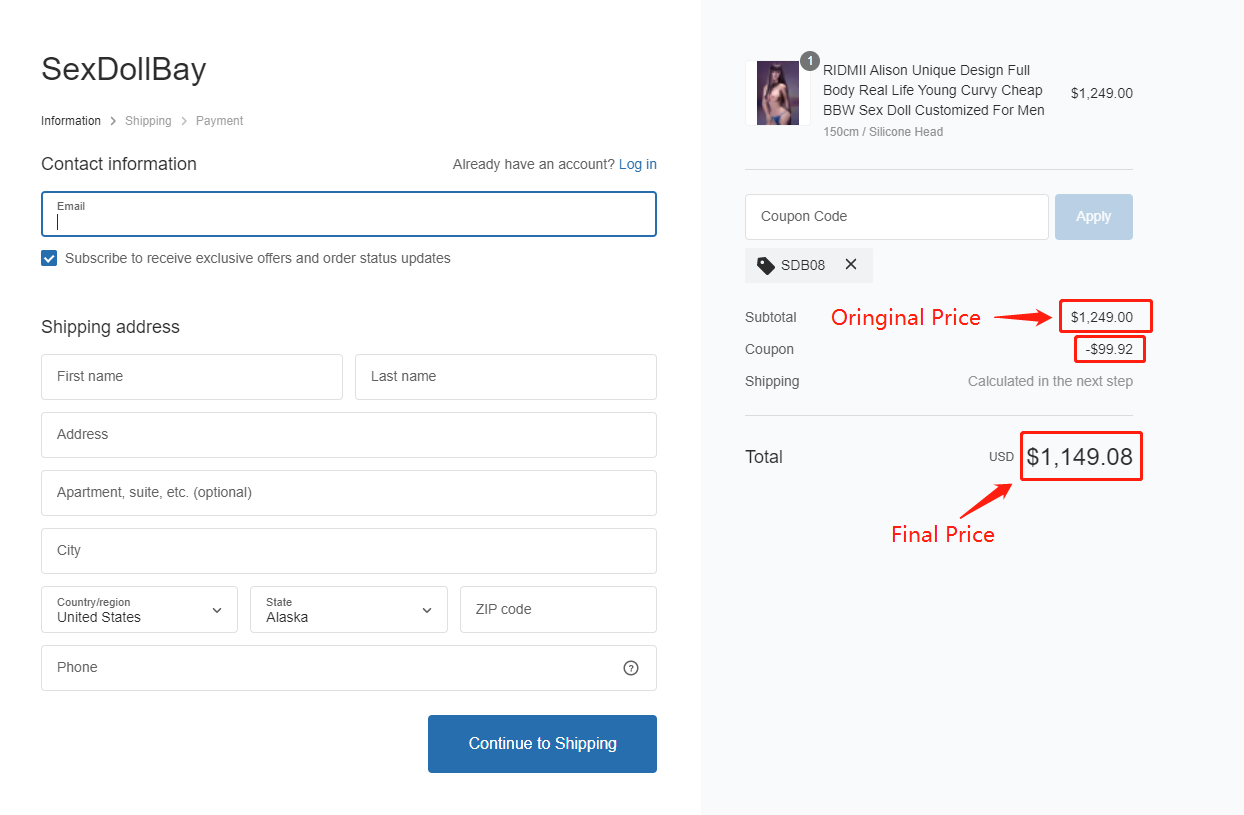Viewport: 1244px width, 815px height.
Task: Go to the Payment breadcrumb step
Action: pyautogui.click(x=219, y=121)
